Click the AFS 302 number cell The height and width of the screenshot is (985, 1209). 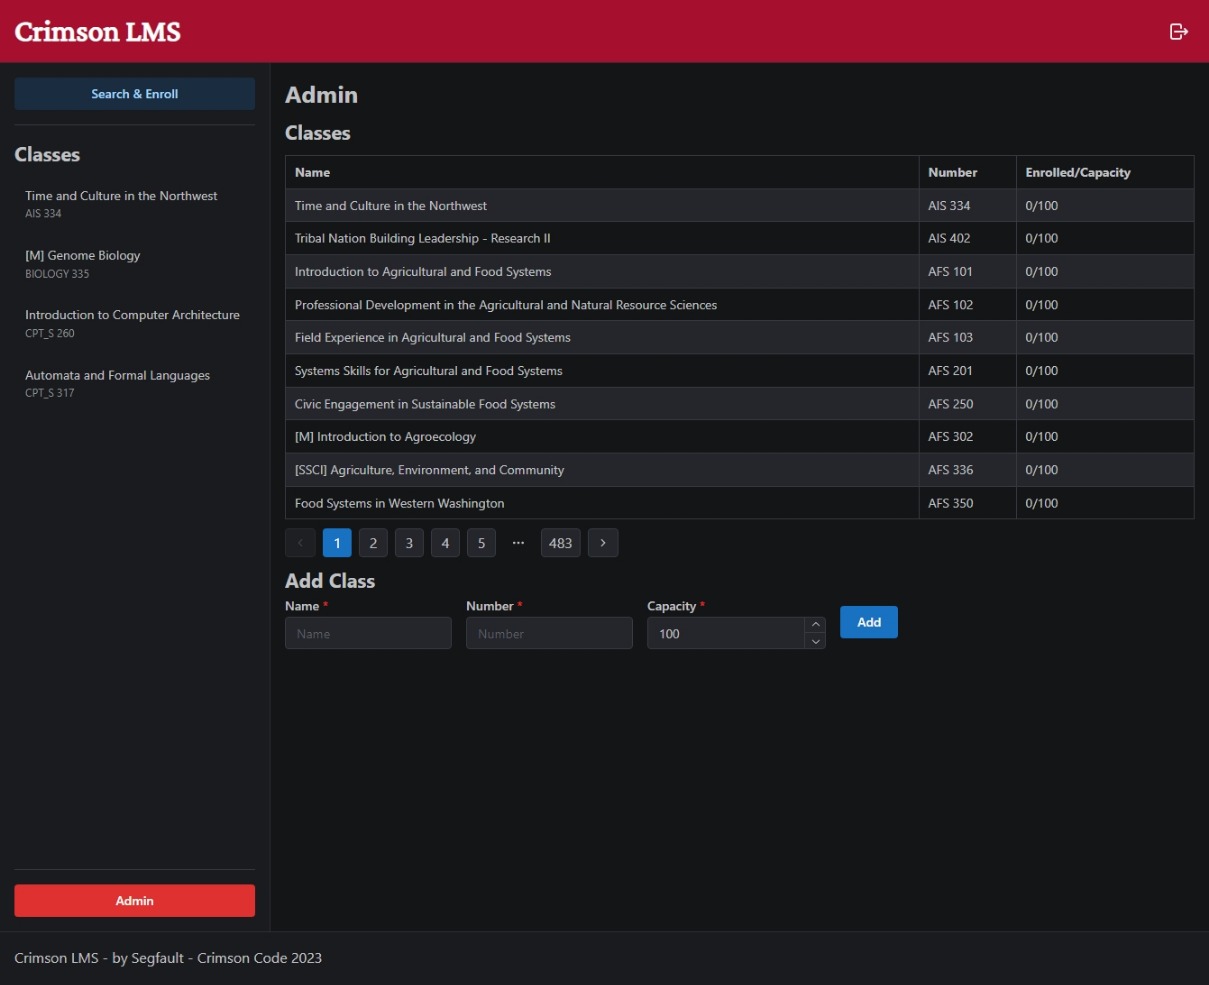coord(967,437)
